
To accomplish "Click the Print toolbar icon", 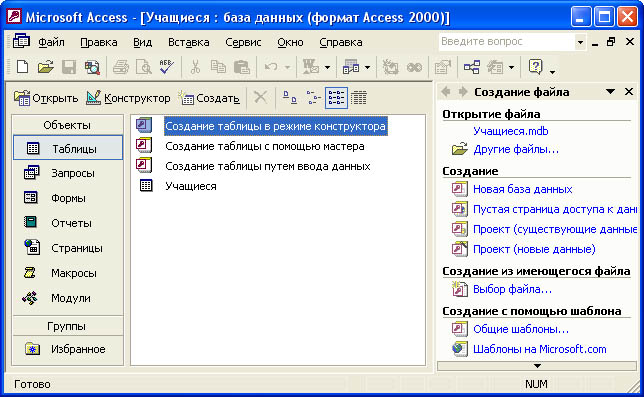I will point(121,67).
